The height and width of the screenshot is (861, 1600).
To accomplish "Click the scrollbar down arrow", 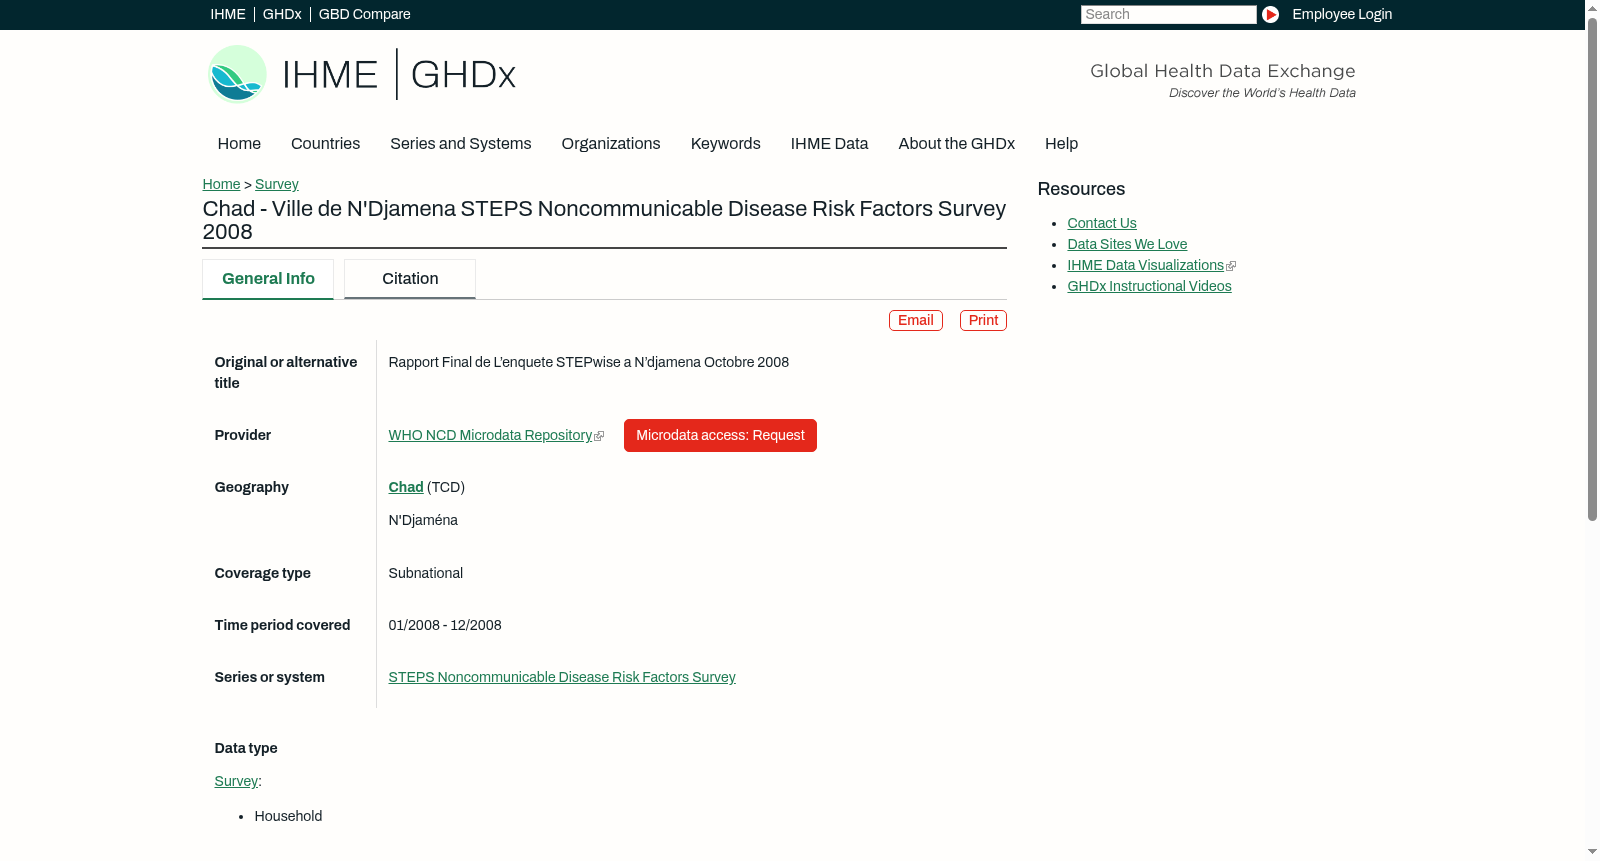I will point(1592,852).
